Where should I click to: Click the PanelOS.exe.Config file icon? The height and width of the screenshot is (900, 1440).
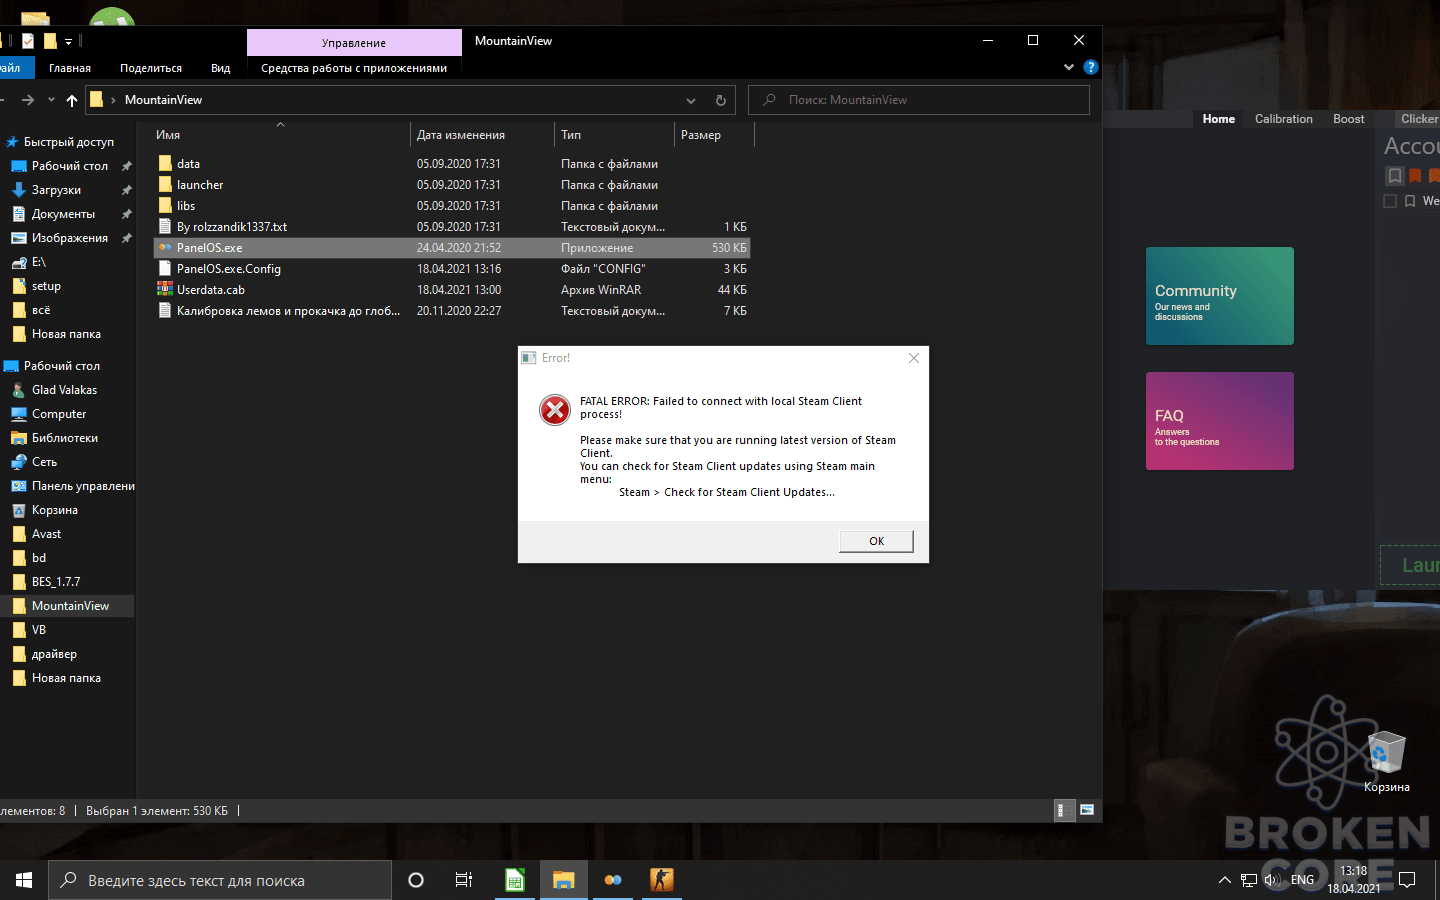point(165,269)
